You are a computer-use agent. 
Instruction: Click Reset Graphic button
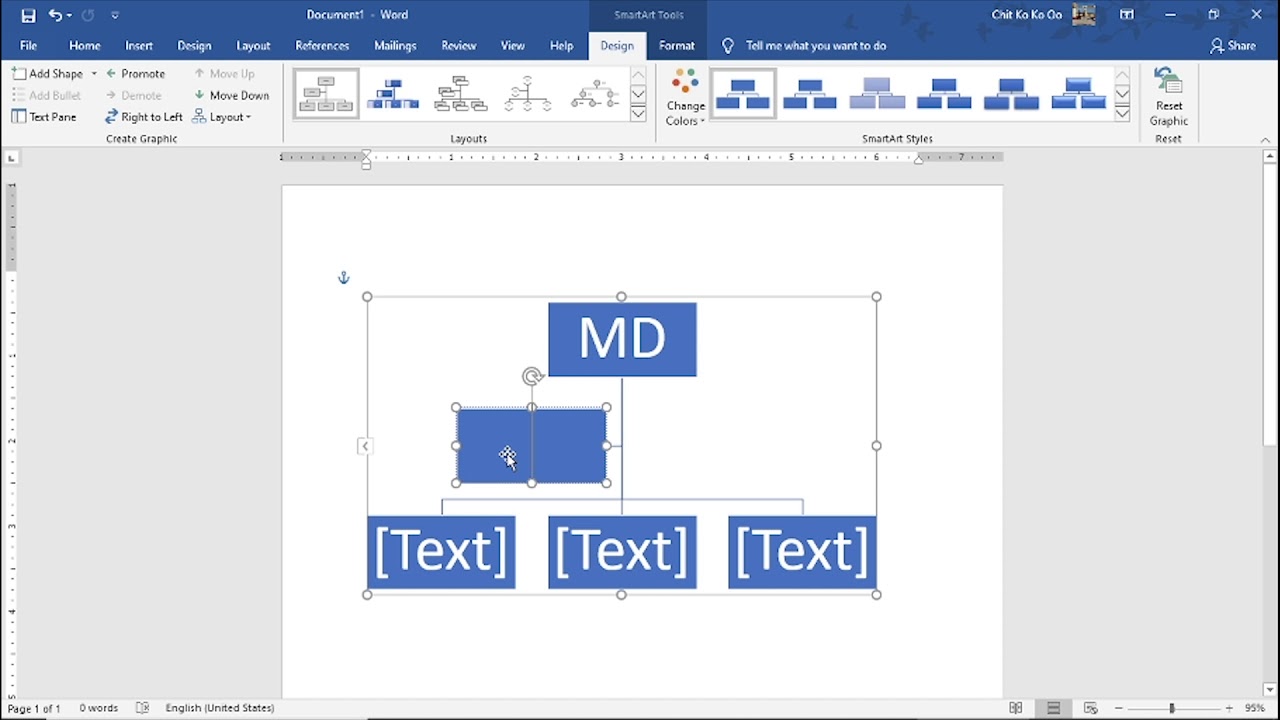(x=1168, y=98)
